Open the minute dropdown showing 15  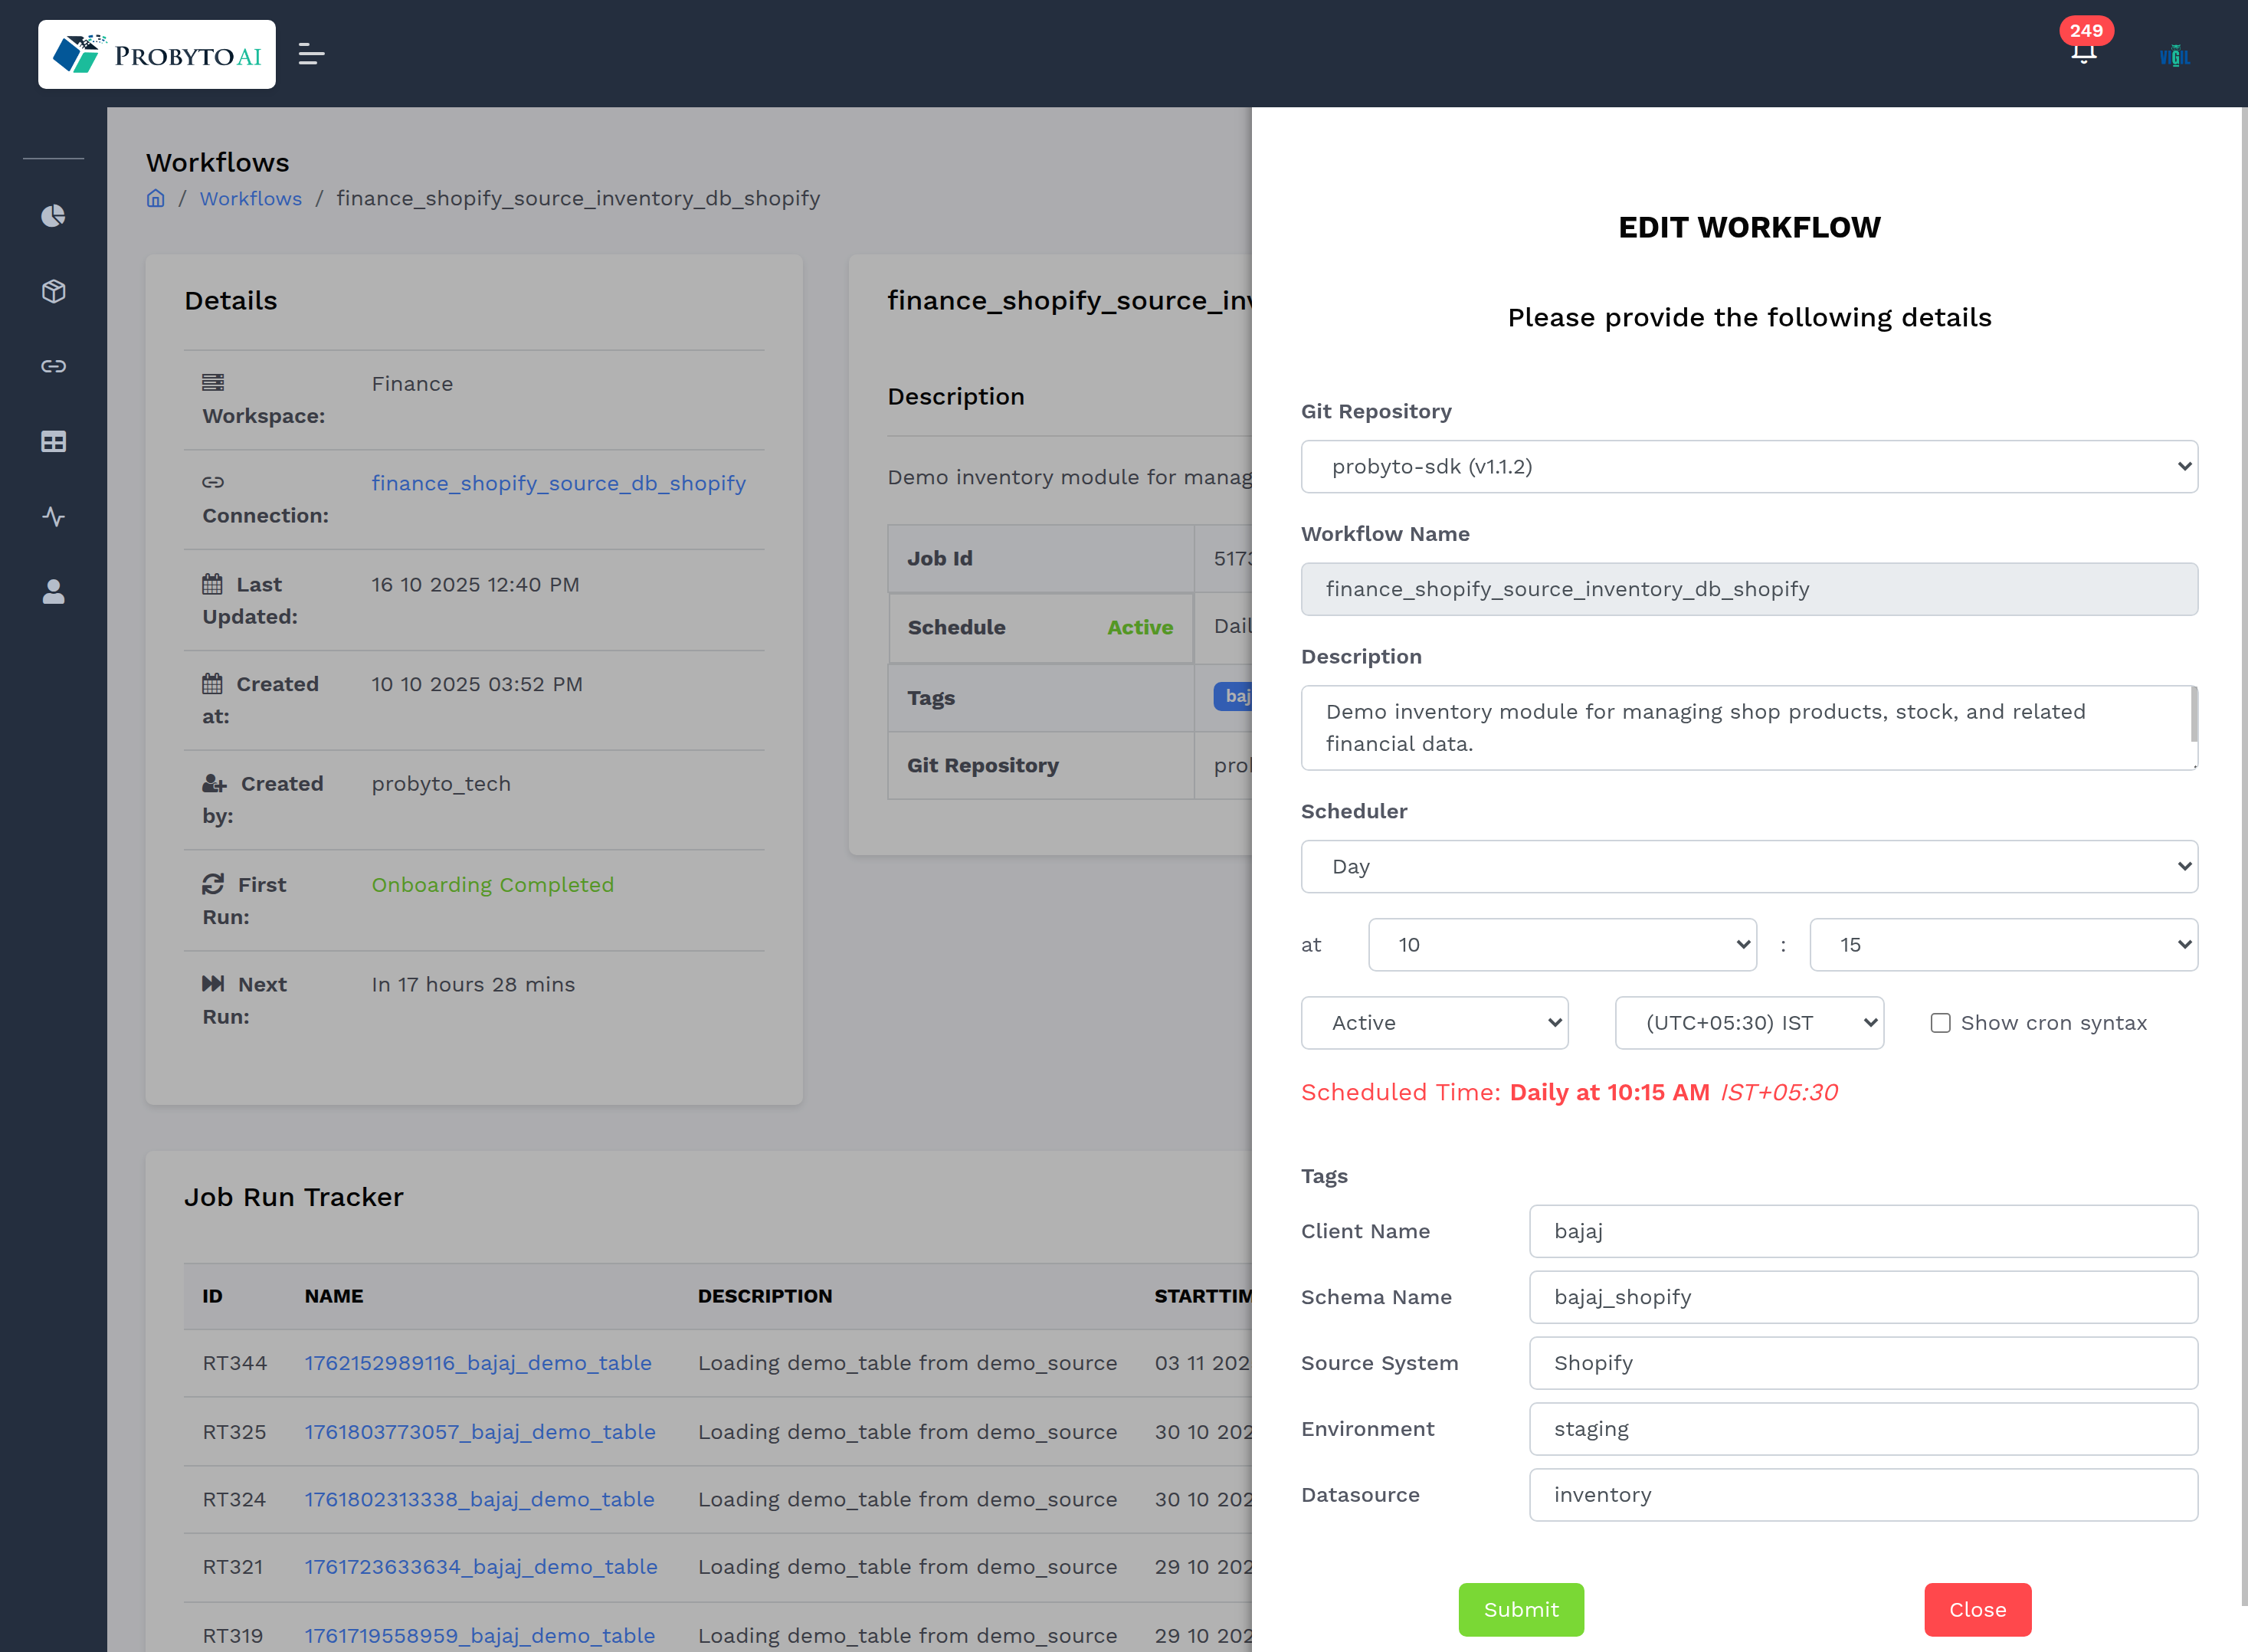coord(2002,944)
